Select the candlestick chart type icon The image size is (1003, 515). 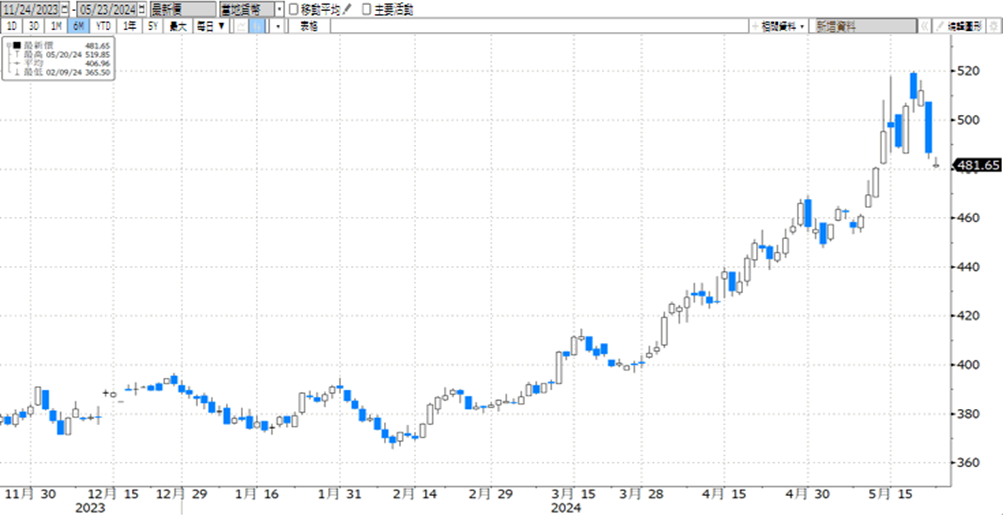tap(257, 26)
